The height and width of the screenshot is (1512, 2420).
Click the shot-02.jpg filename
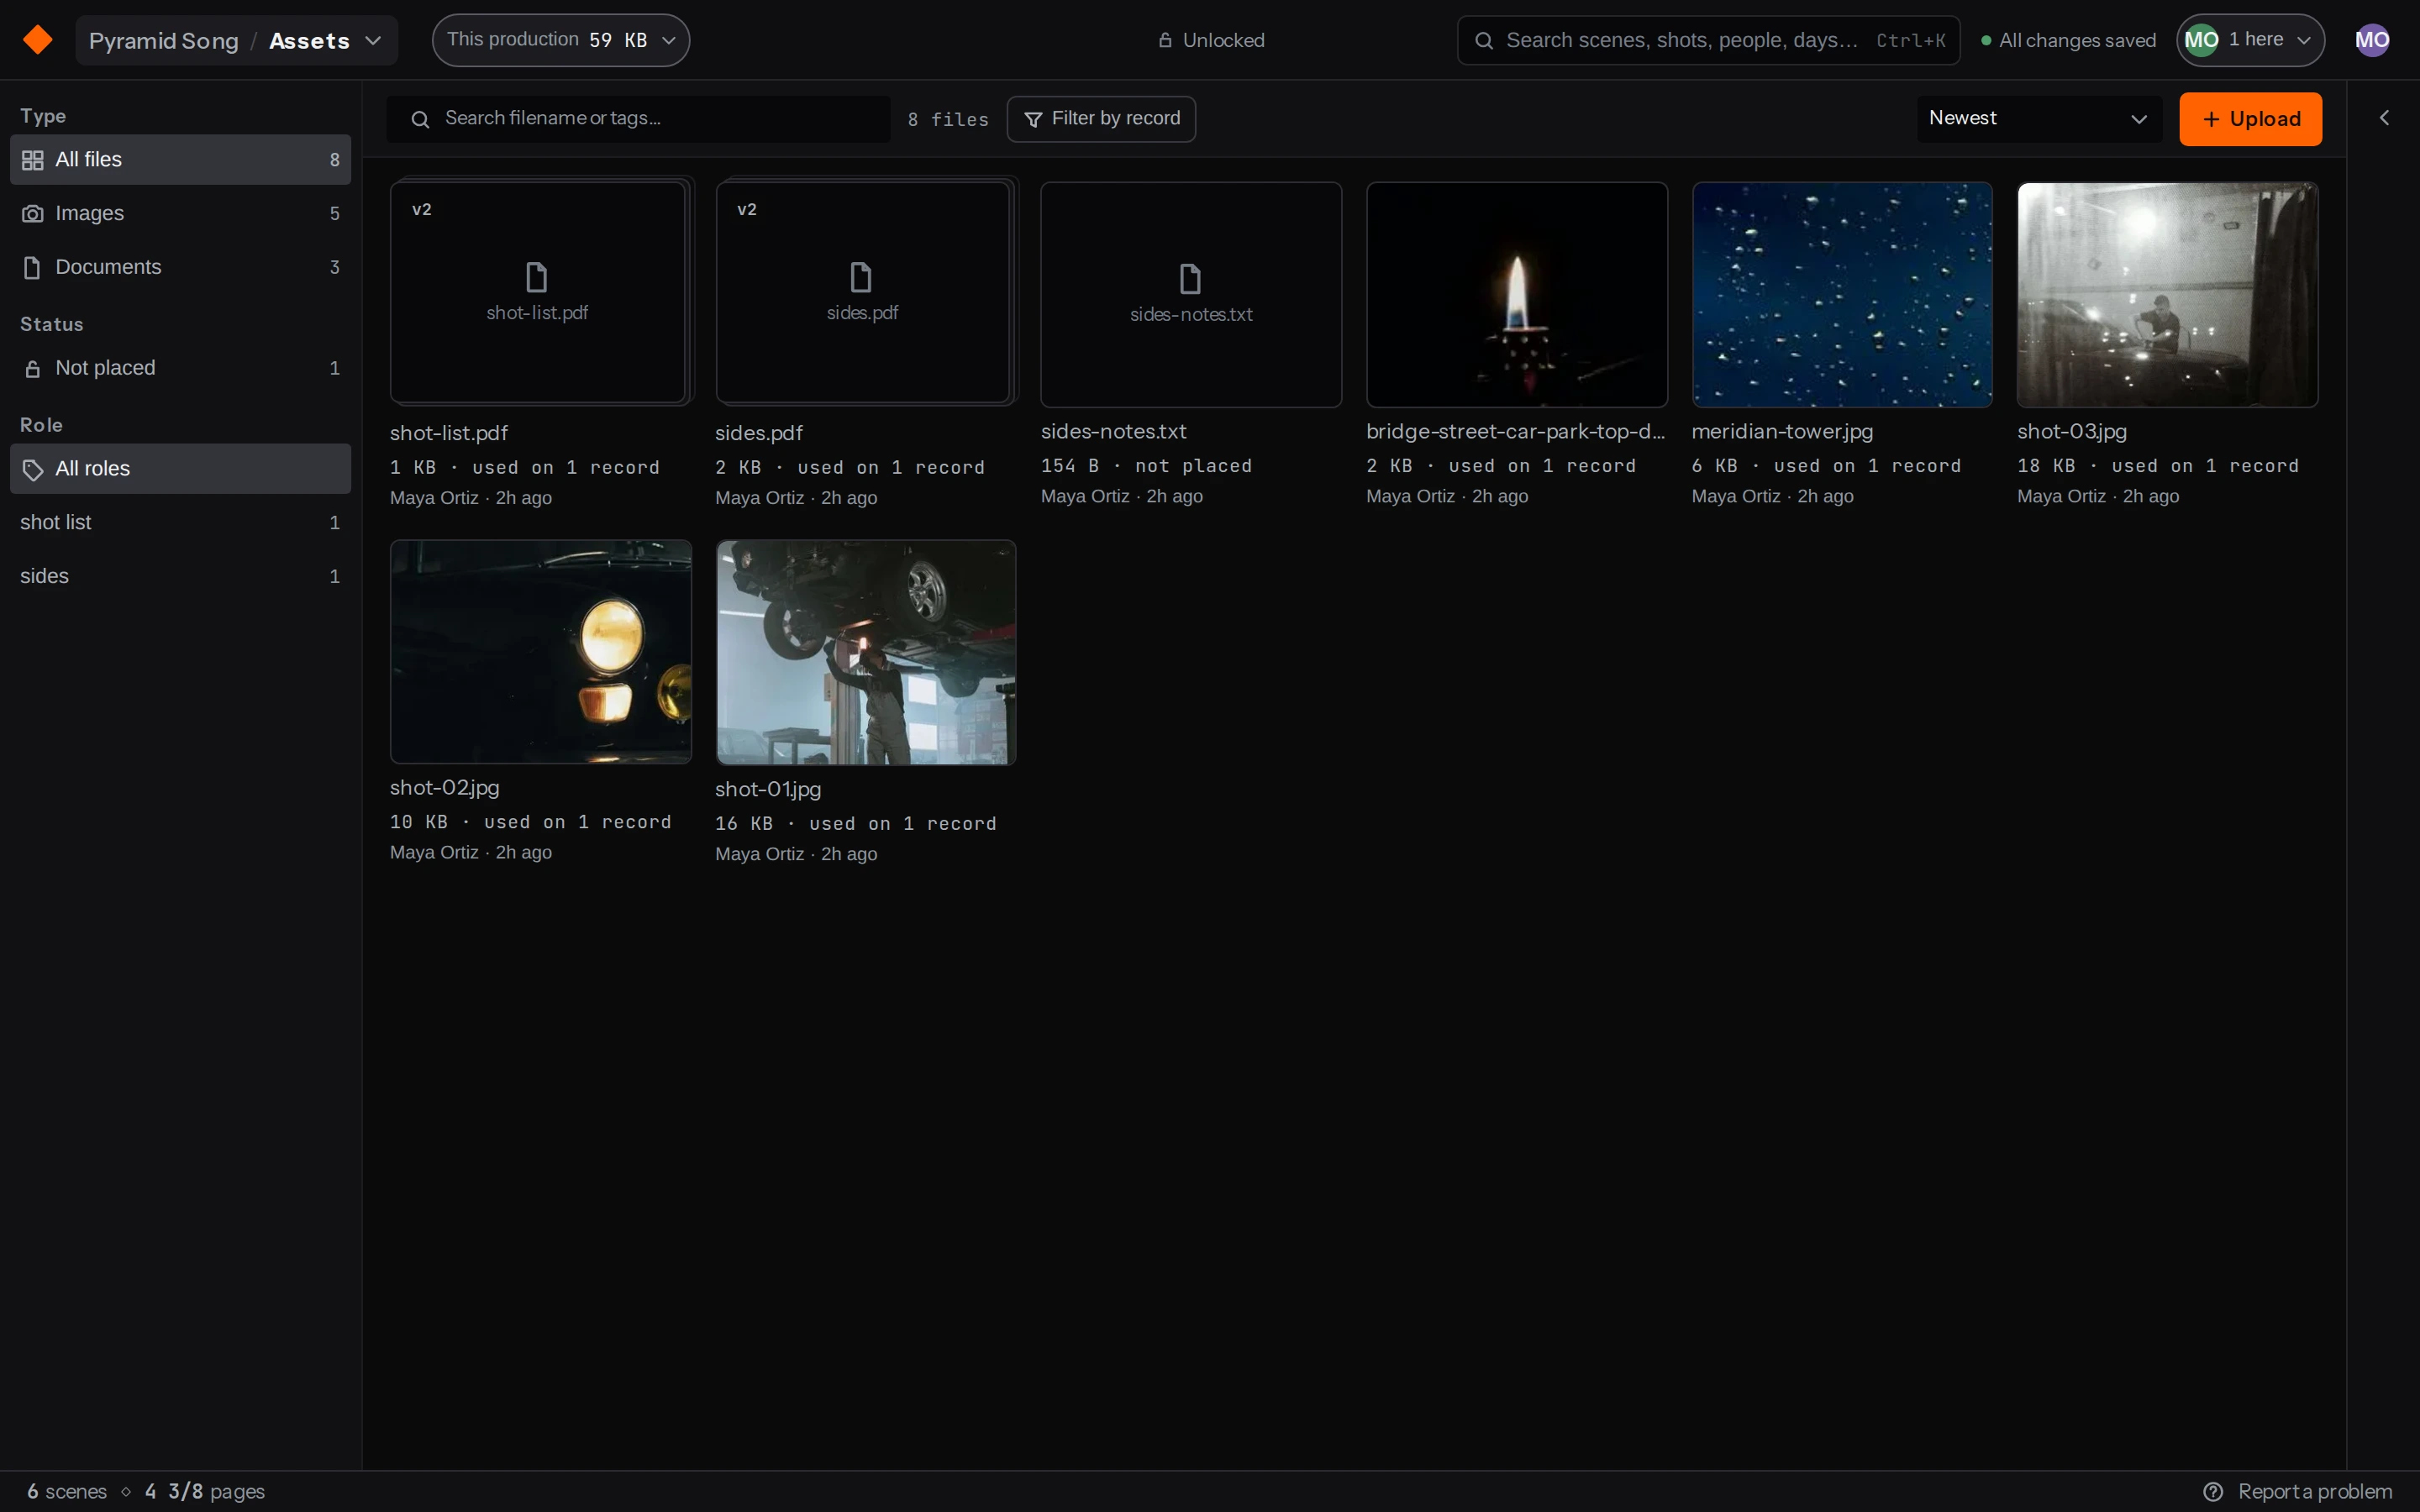[x=444, y=788]
